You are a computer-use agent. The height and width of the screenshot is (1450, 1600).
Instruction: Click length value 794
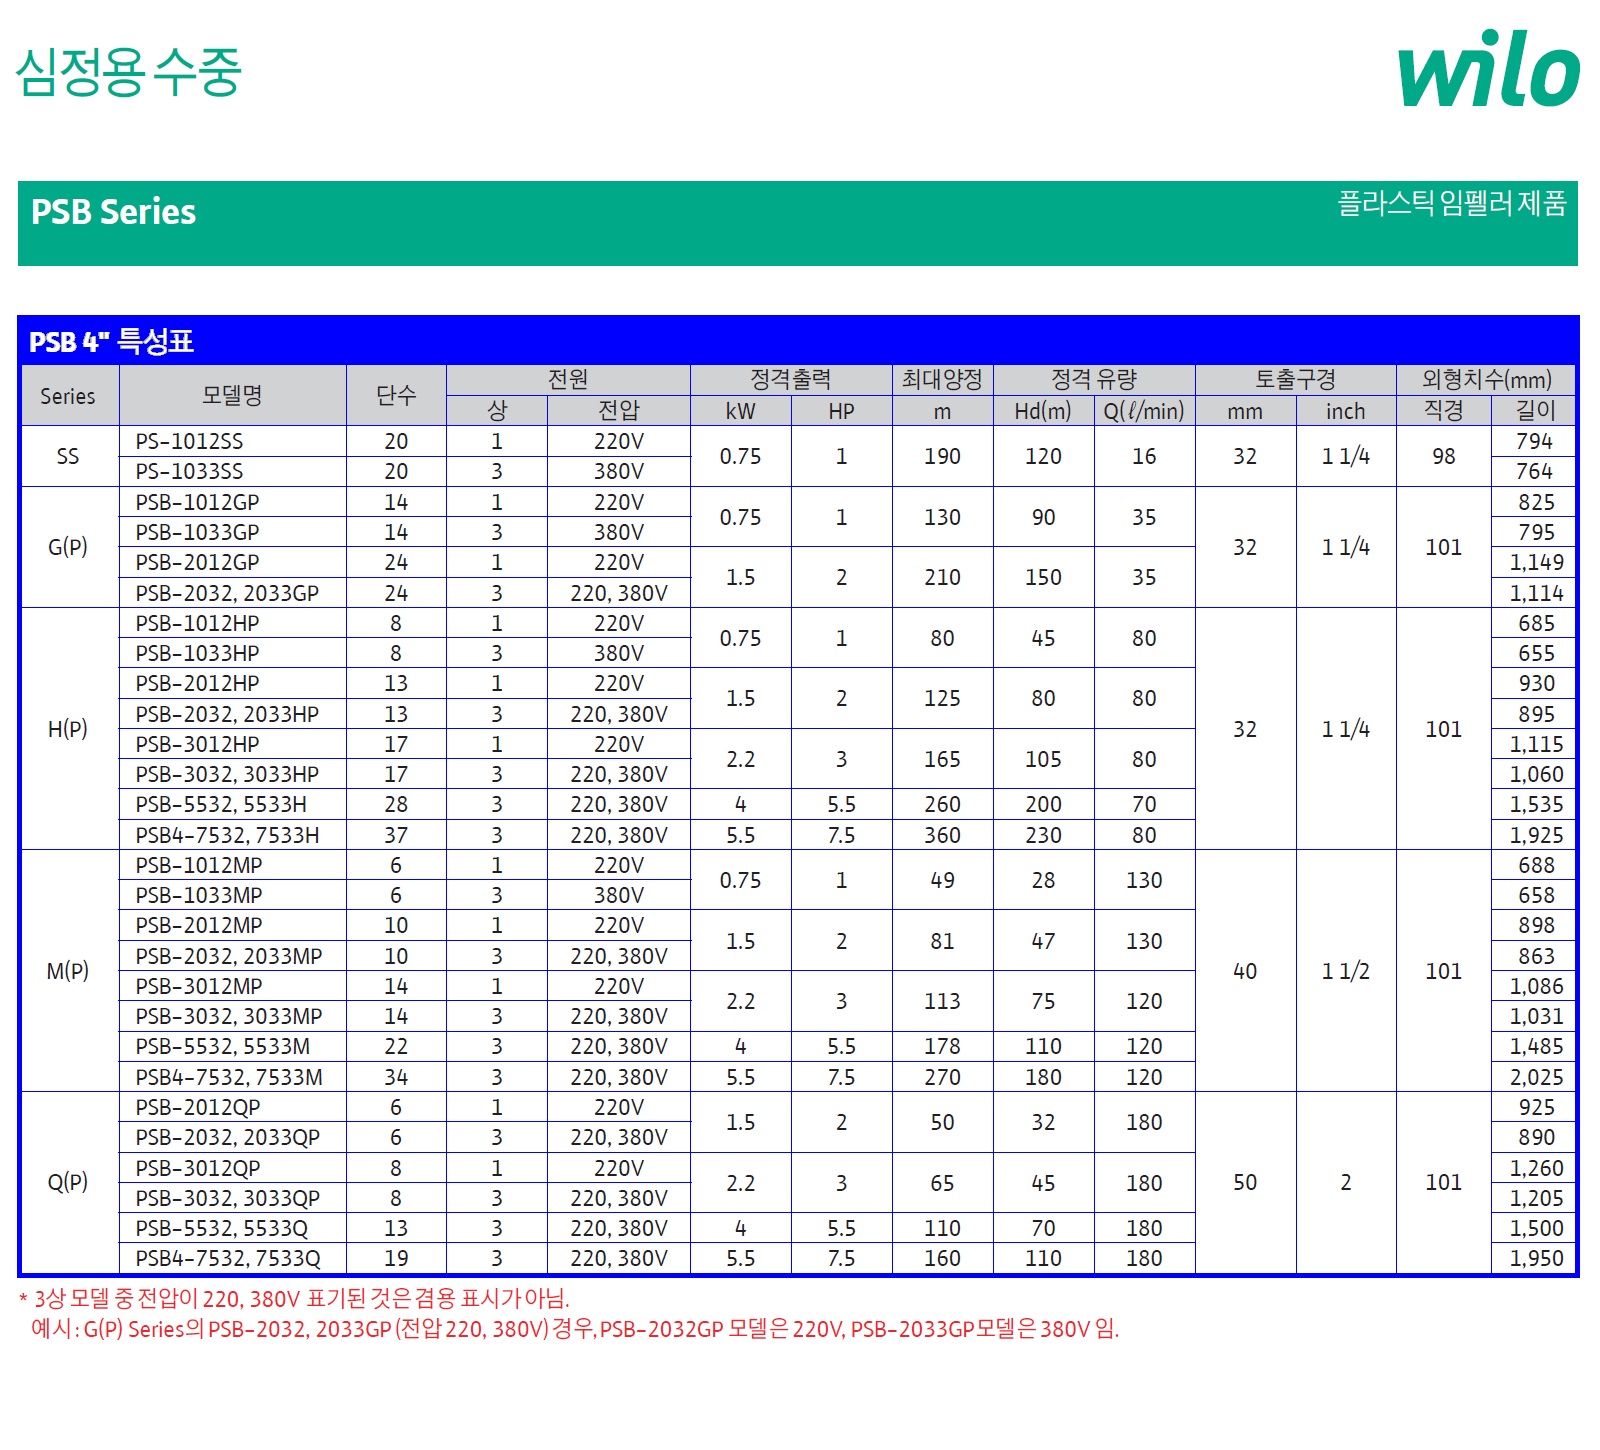[x=1534, y=441]
